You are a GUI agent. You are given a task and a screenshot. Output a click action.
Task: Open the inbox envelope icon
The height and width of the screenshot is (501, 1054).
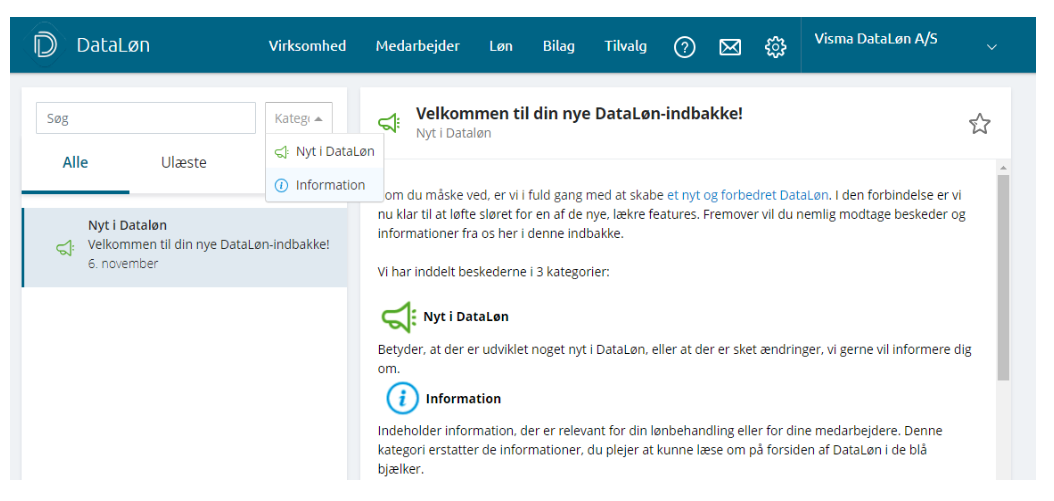[x=730, y=47]
